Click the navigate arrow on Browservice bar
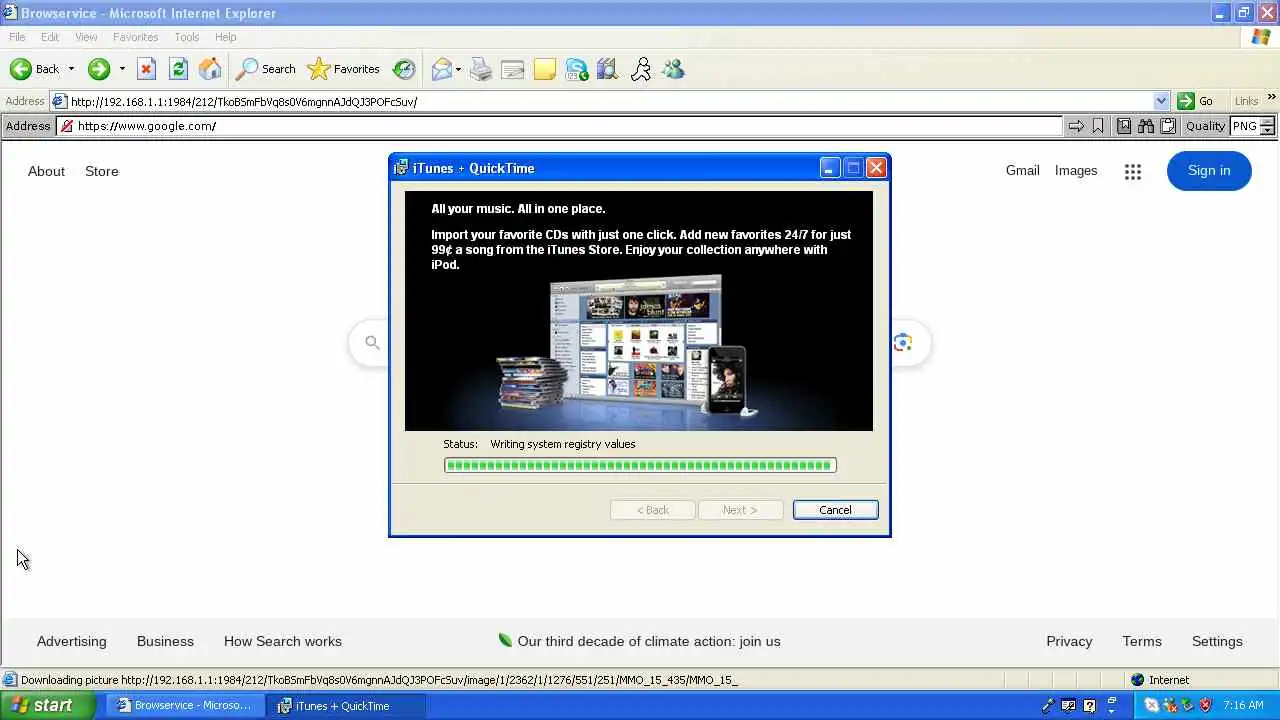The image size is (1280, 720). (x=1076, y=126)
